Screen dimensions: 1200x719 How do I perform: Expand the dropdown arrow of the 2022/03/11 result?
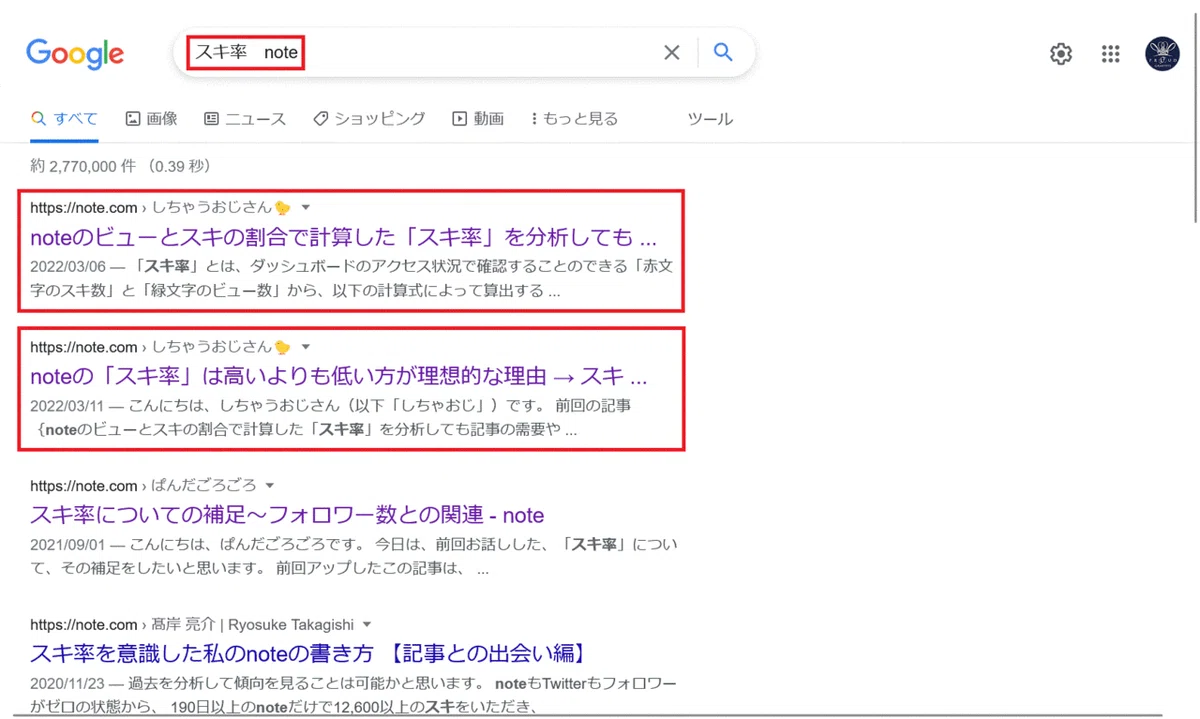pos(306,347)
